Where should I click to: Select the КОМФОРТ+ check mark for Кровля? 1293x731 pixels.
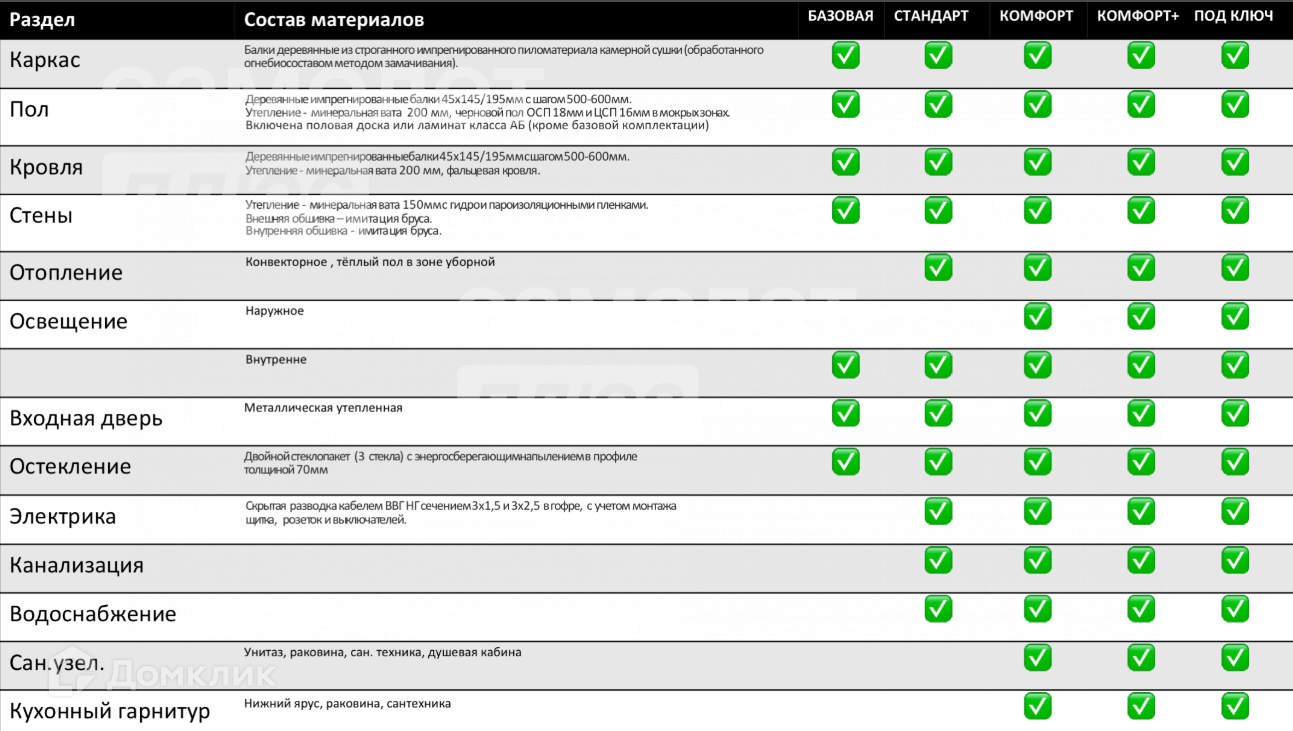1141,161
